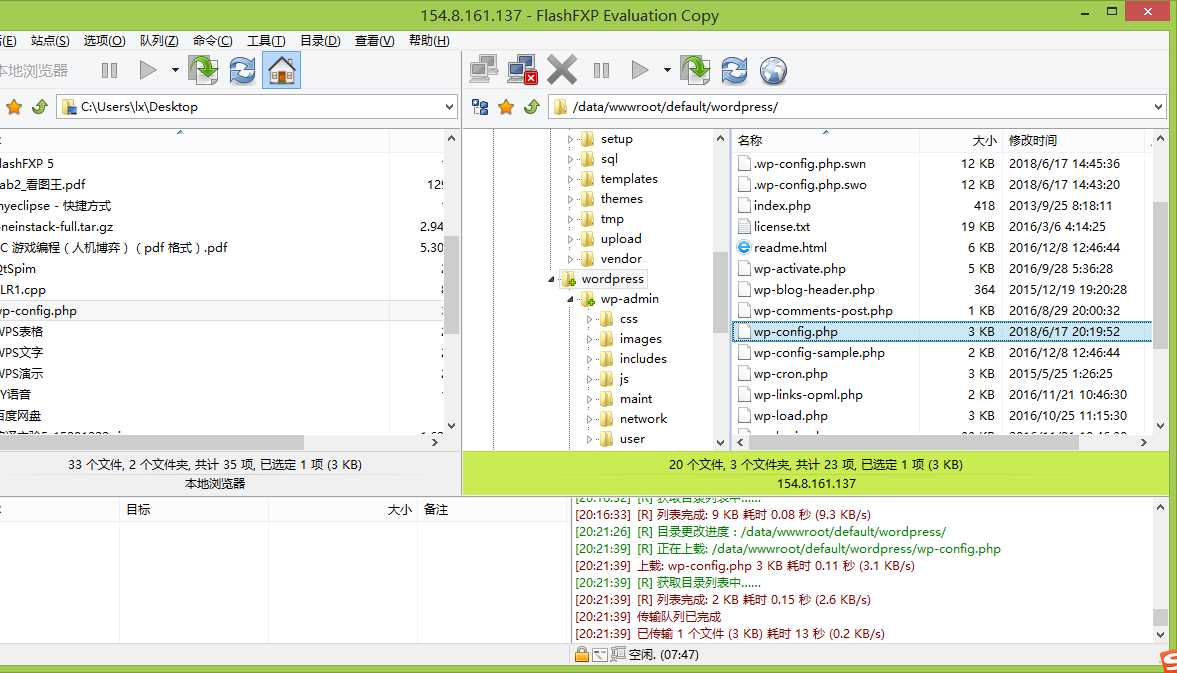The image size is (1177, 673).
Task: Collapse the wp-admin tree node
Action: pos(570,299)
